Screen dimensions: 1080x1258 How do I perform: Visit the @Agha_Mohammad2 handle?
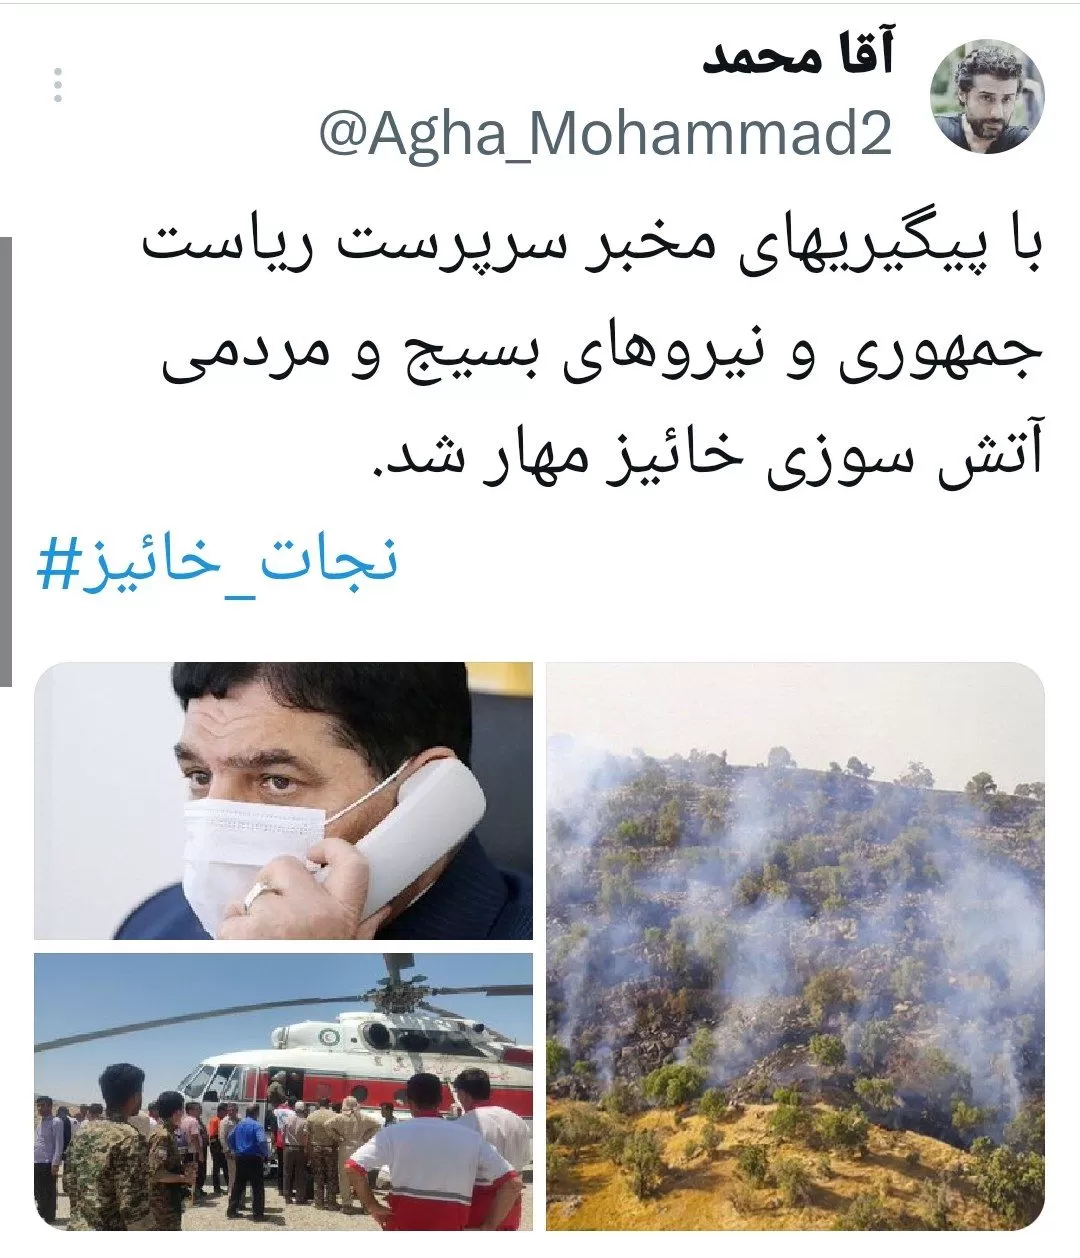pyautogui.click(x=605, y=132)
